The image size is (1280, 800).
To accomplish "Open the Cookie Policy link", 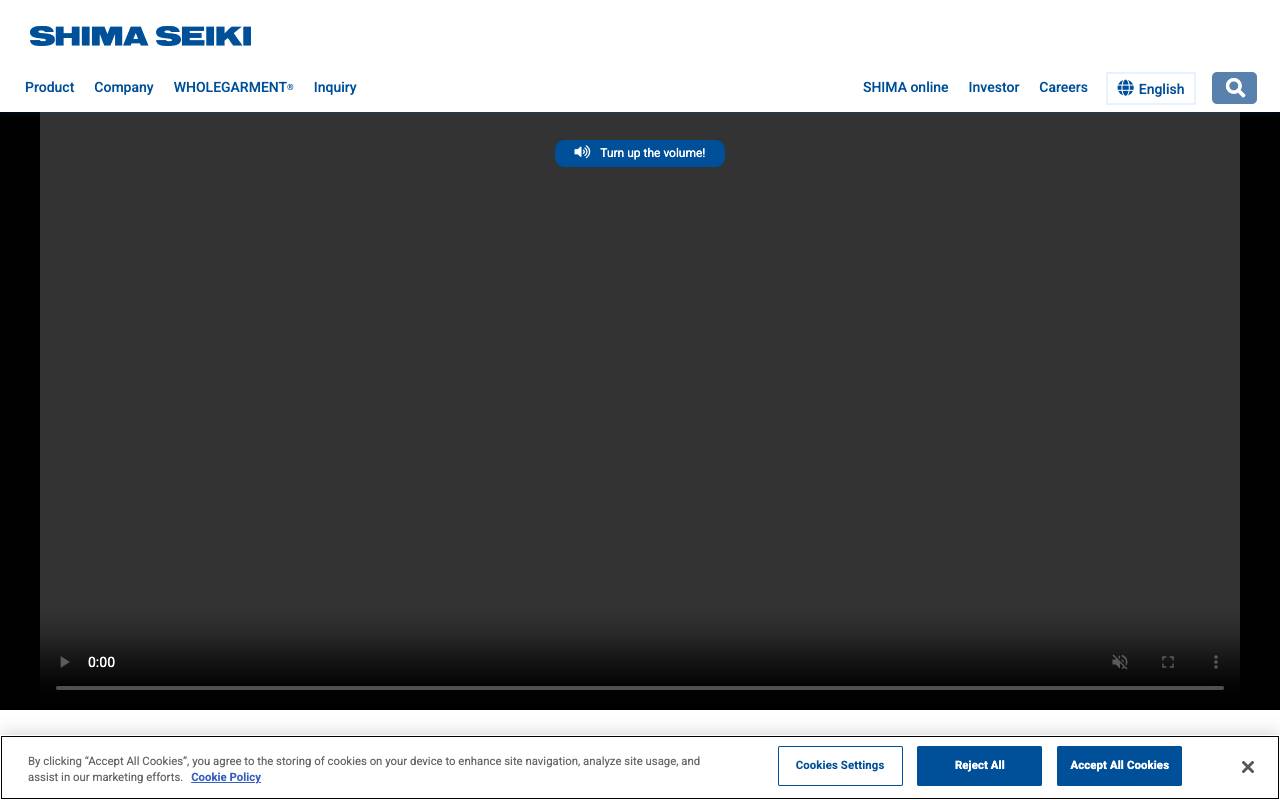I will pos(226,777).
